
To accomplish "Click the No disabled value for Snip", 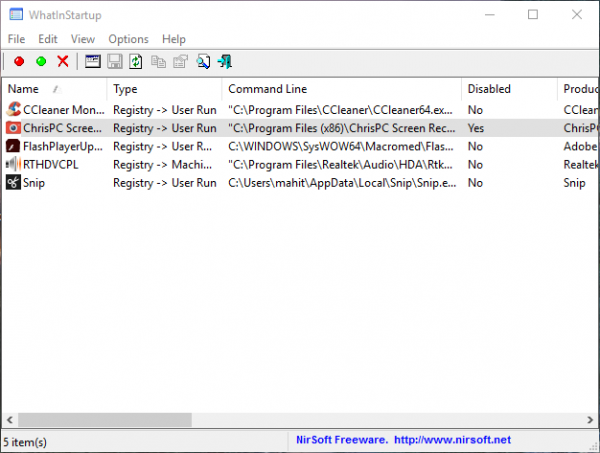I will coord(475,183).
